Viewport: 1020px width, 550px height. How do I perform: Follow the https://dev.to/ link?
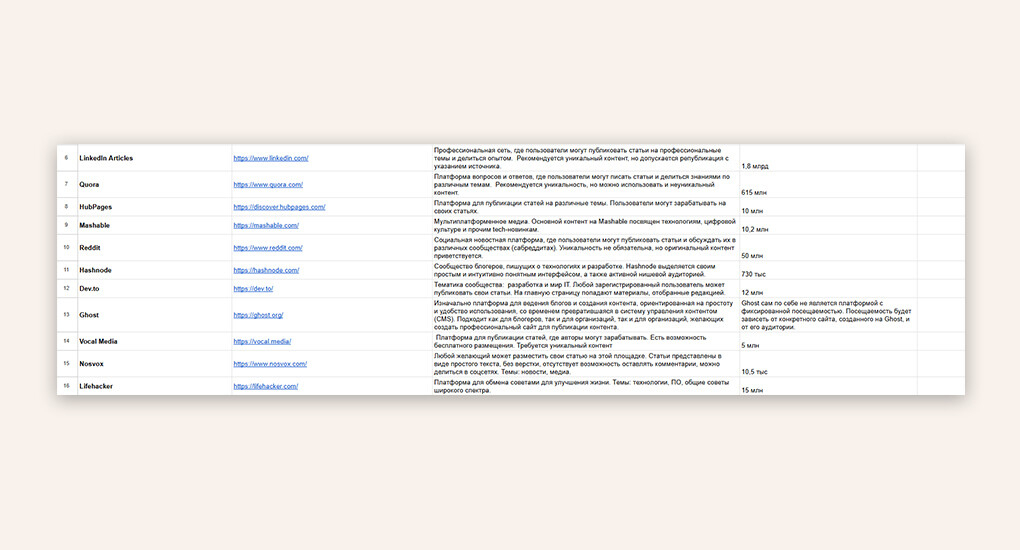coord(253,288)
